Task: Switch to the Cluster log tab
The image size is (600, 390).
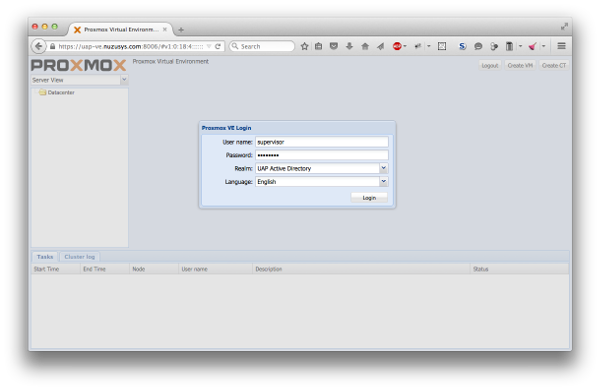Action: pyautogui.click(x=80, y=257)
